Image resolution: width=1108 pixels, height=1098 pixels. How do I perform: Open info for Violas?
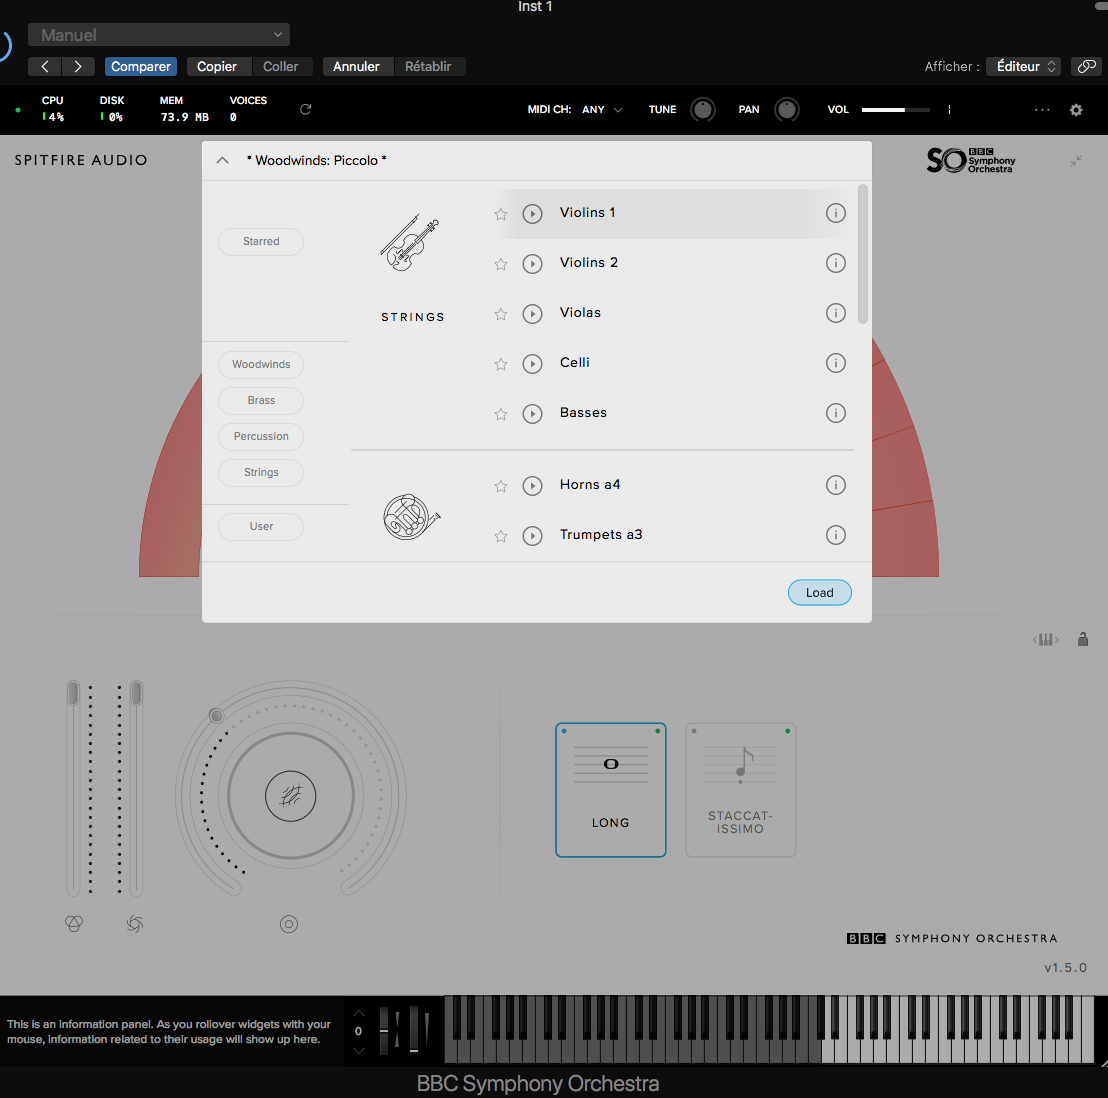click(835, 313)
